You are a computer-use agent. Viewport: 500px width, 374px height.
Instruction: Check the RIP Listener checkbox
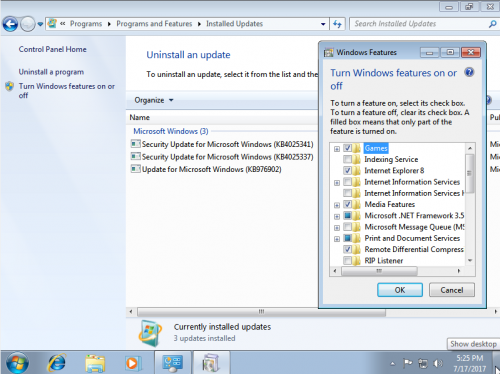tap(347, 261)
